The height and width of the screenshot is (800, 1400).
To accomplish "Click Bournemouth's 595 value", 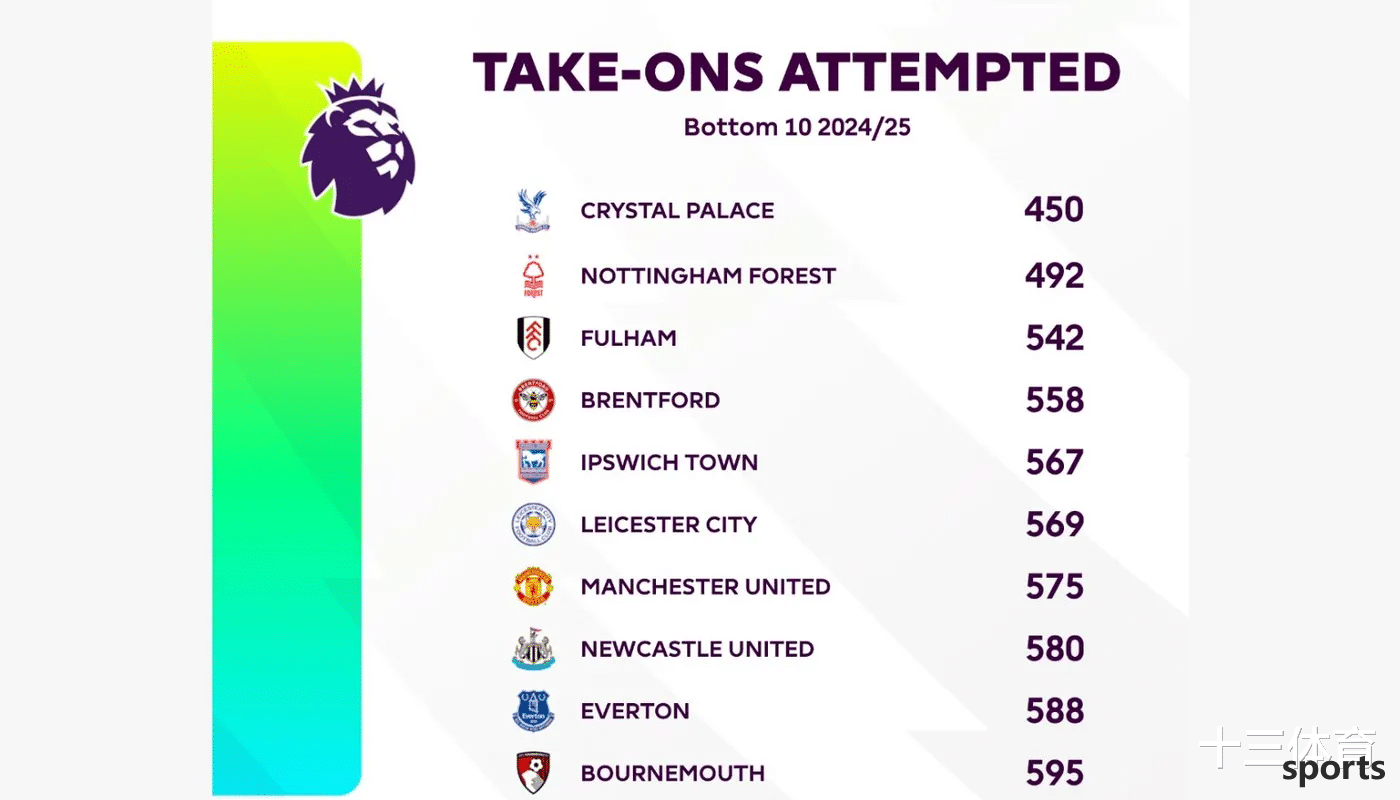I will [x=1055, y=773].
